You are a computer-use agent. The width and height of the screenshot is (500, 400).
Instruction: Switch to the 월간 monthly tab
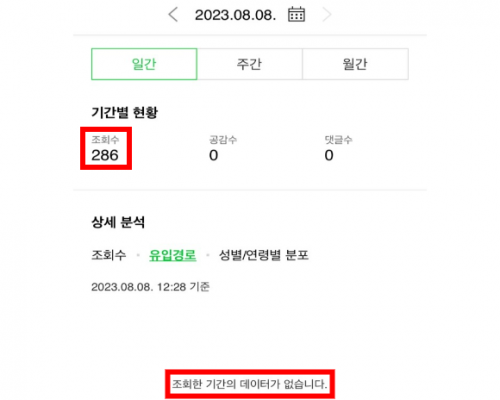click(x=355, y=64)
